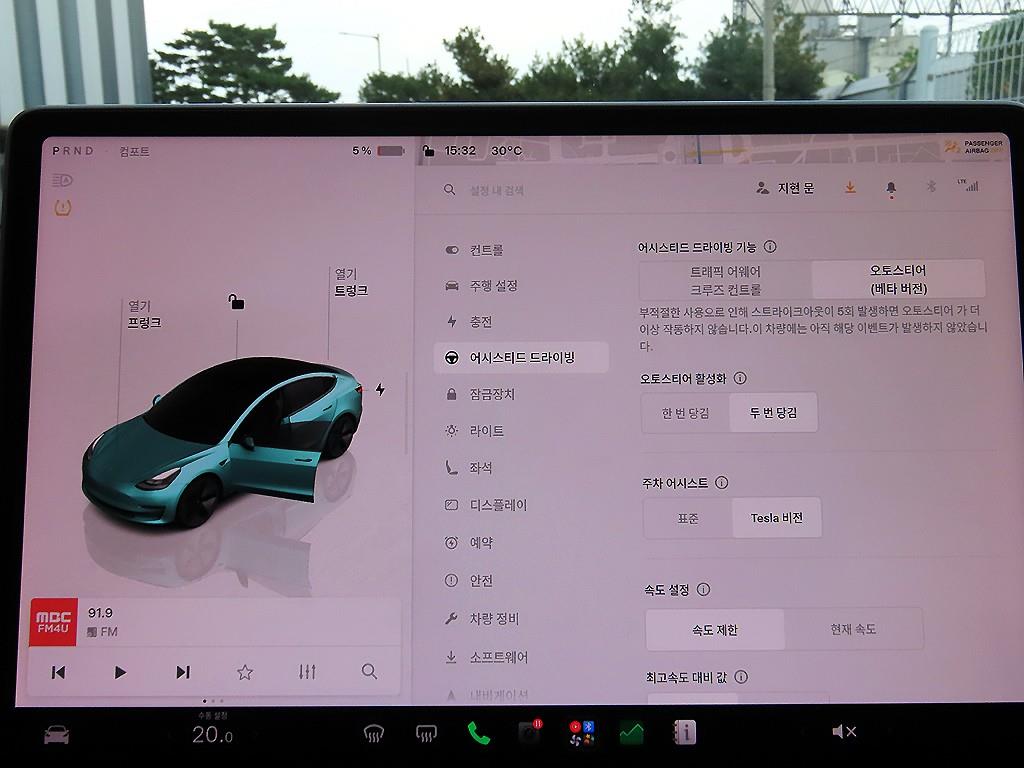Open the green energy chart app
The width and height of the screenshot is (1024, 768).
[632, 733]
